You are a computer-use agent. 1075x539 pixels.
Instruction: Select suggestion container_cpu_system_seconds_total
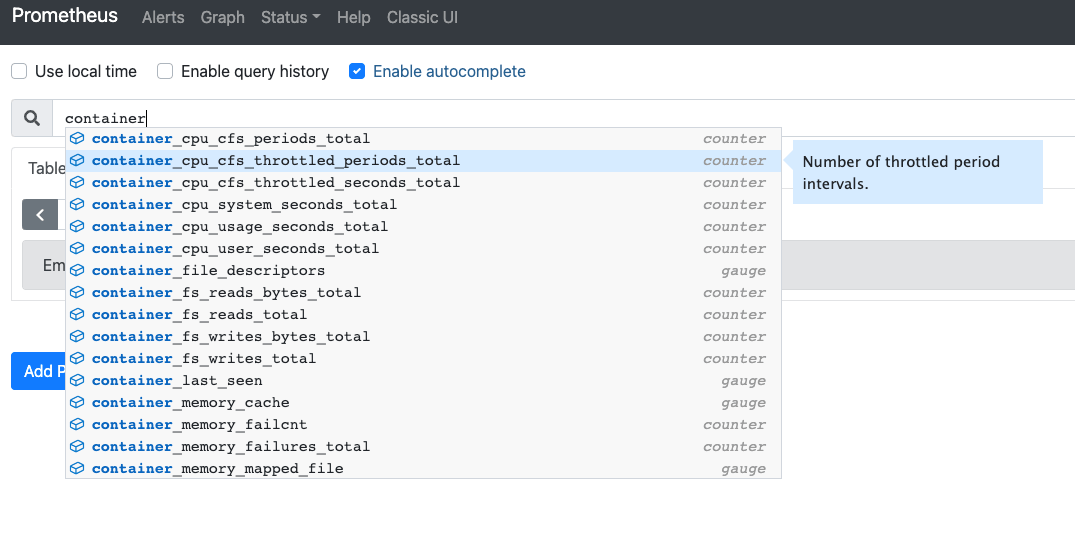pos(423,204)
